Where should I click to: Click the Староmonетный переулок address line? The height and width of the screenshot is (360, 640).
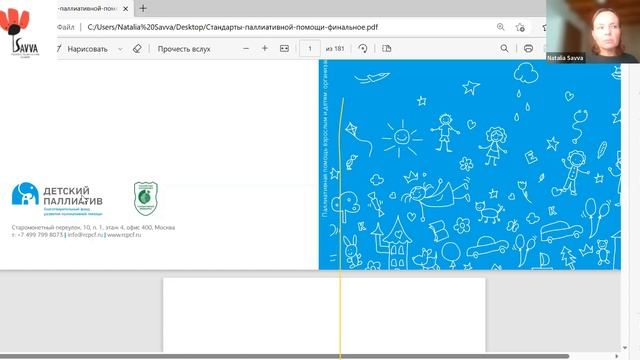pyautogui.click(x=93, y=227)
